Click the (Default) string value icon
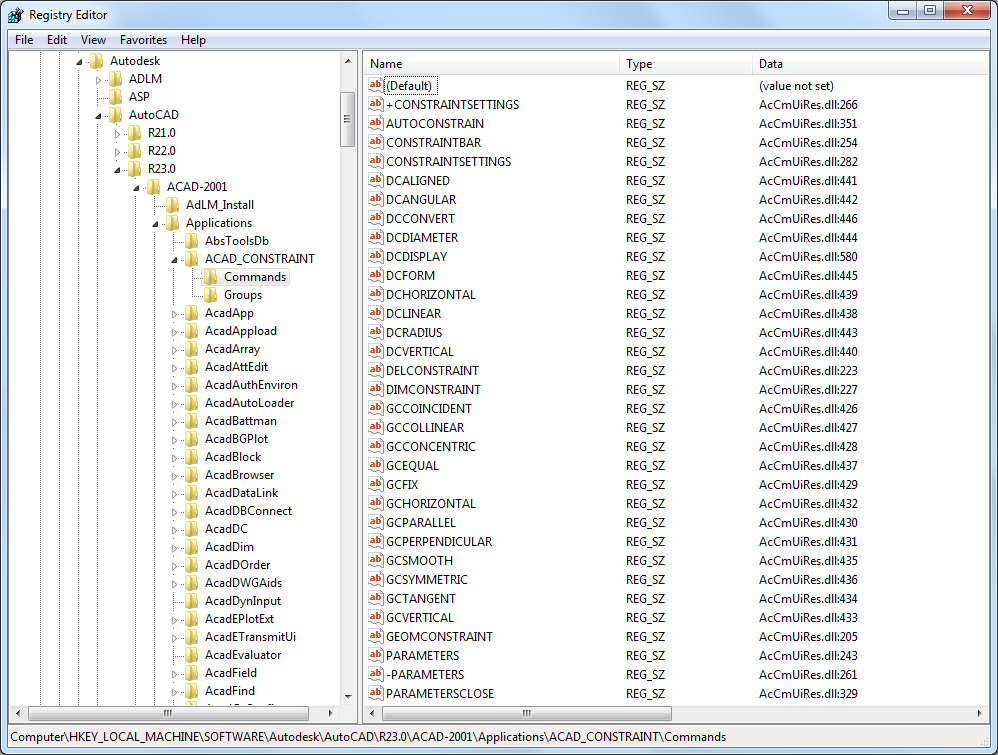 pos(376,85)
